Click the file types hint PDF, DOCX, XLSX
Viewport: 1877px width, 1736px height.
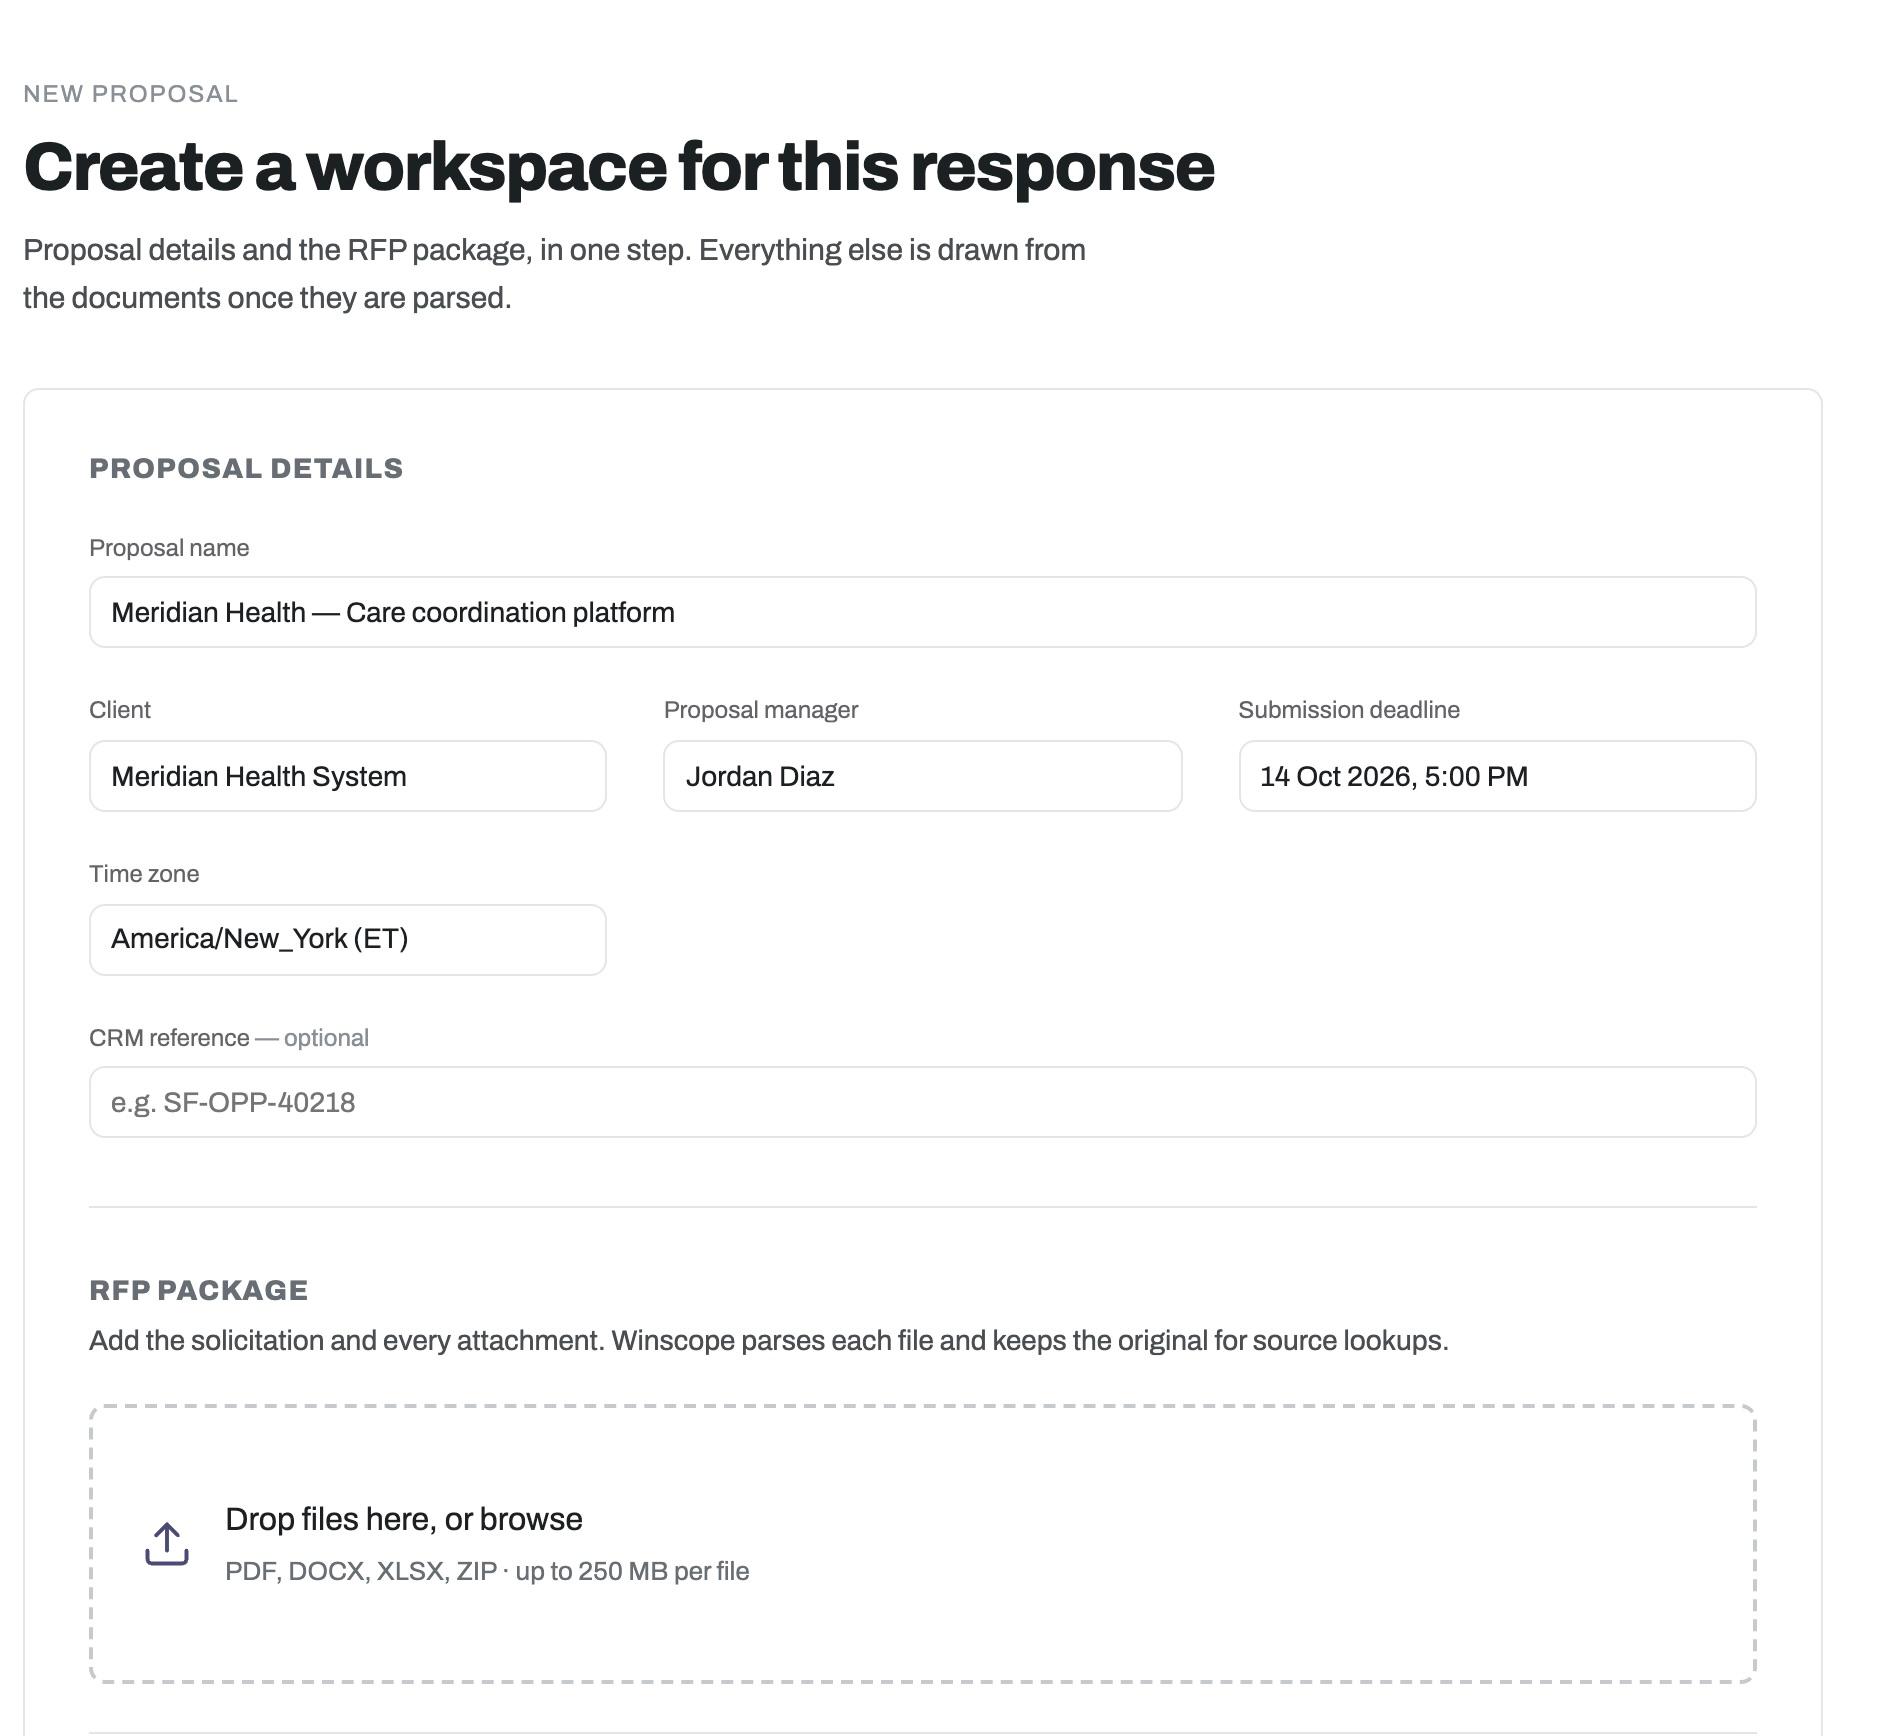coord(487,1571)
